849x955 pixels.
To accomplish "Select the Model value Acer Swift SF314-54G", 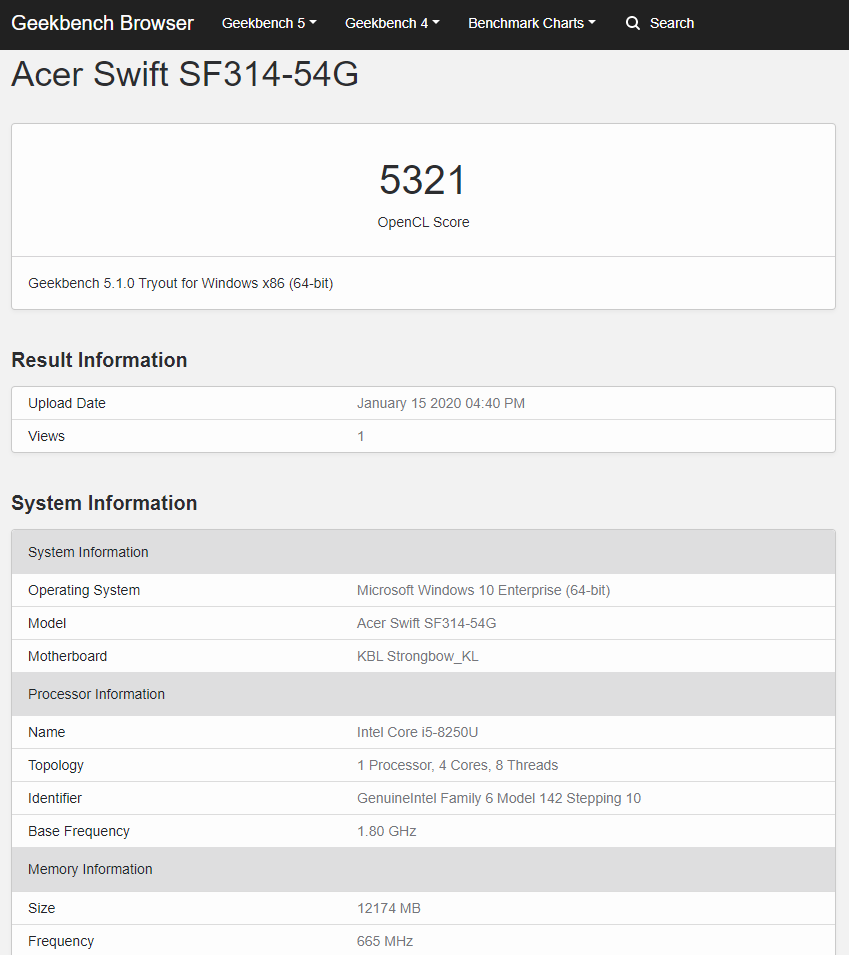I will (426, 623).
